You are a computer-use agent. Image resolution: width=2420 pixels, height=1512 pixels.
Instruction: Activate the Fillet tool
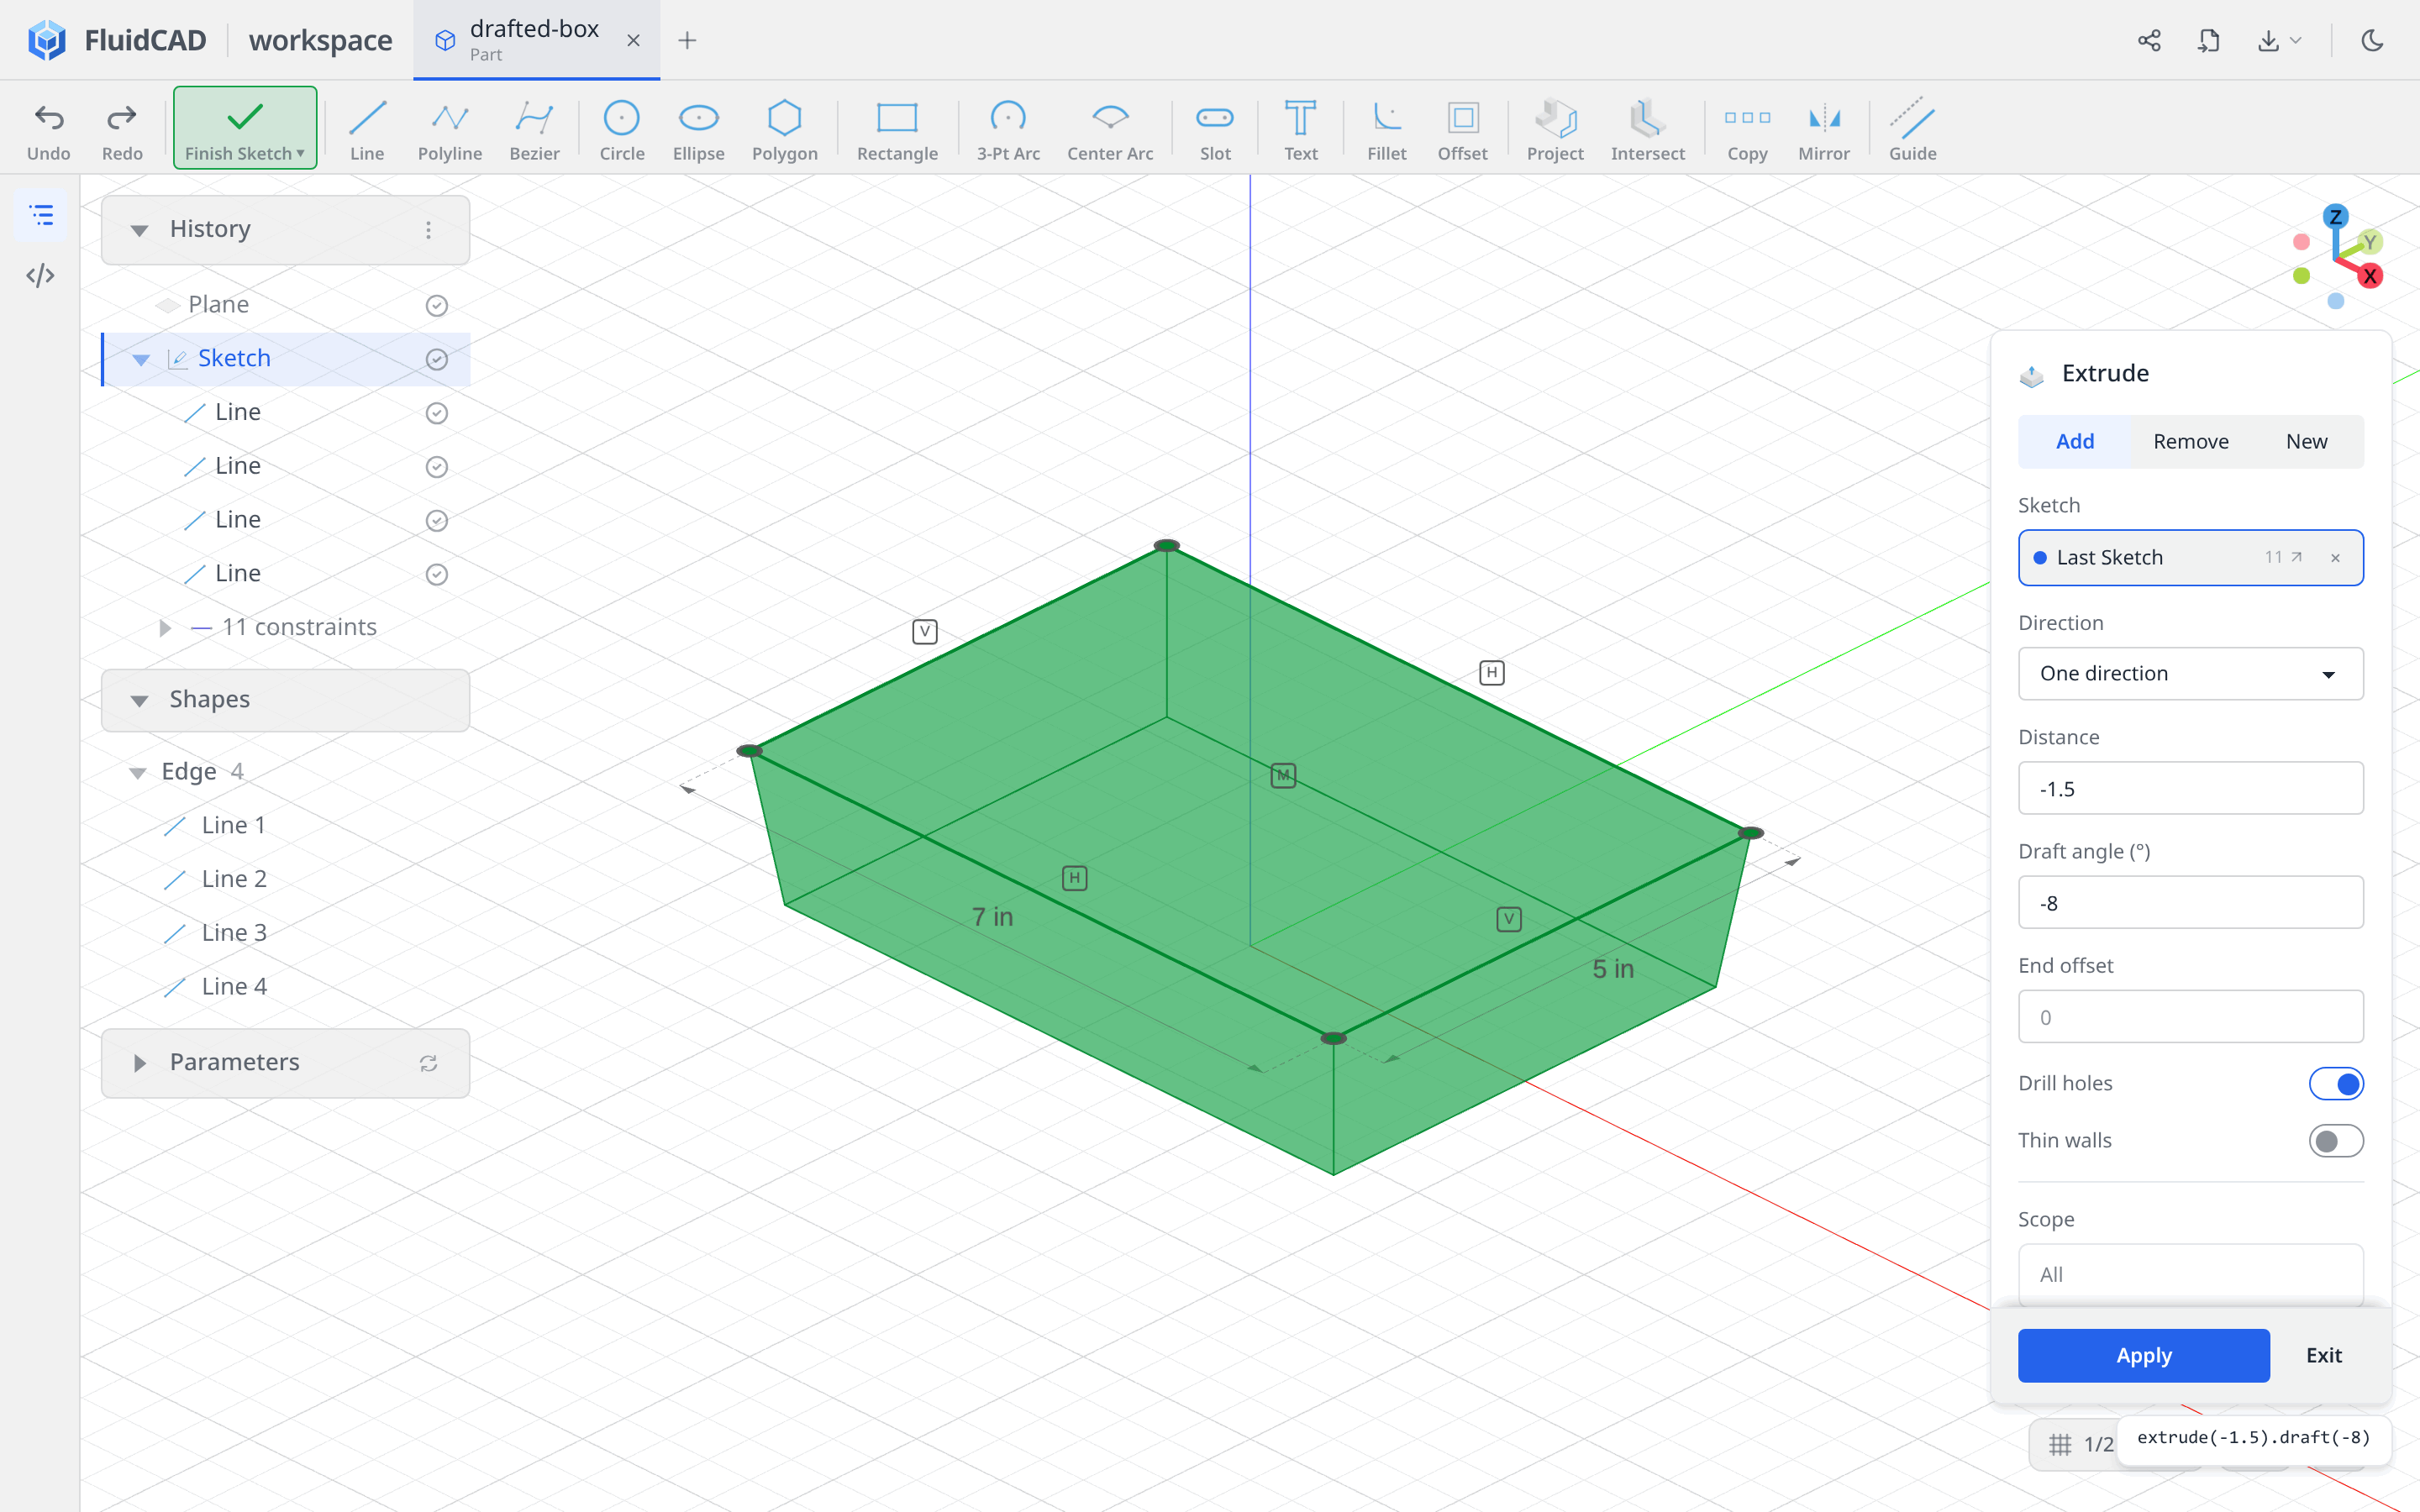tap(1386, 130)
